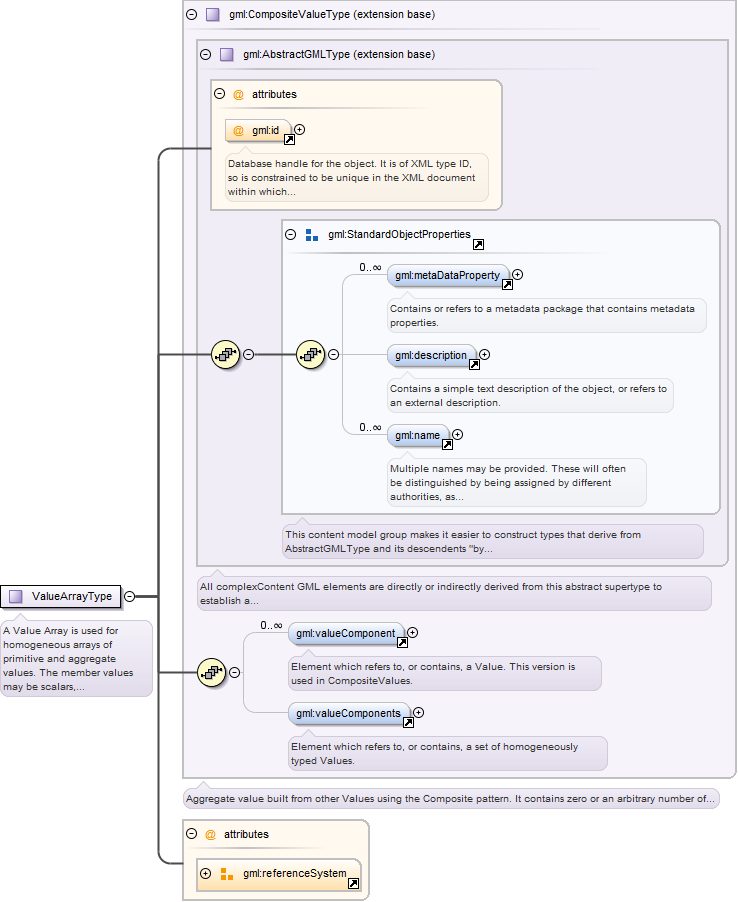Select the gml:id attribute box
The image size is (738, 902).
[258, 131]
